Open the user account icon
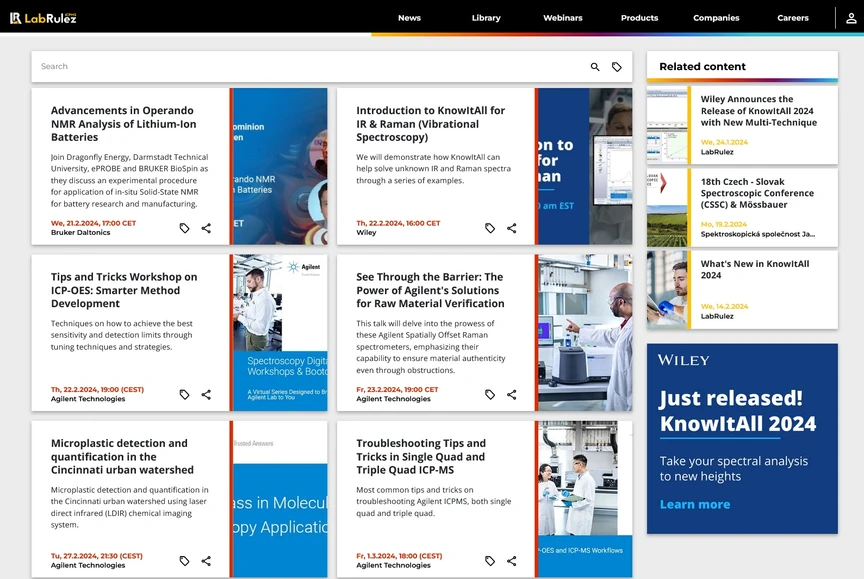 (851, 18)
